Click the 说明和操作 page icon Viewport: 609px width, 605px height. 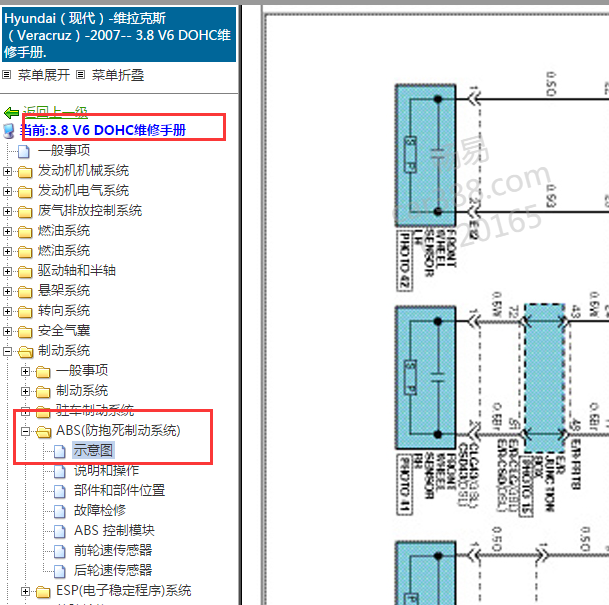[60, 471]
